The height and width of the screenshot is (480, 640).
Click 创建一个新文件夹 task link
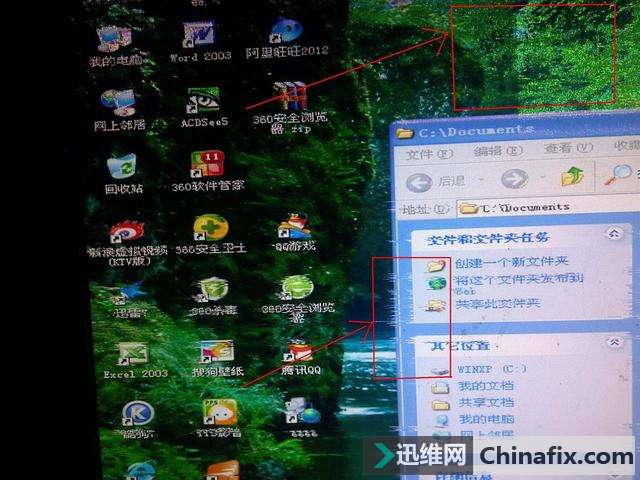[x=512, y=262]
